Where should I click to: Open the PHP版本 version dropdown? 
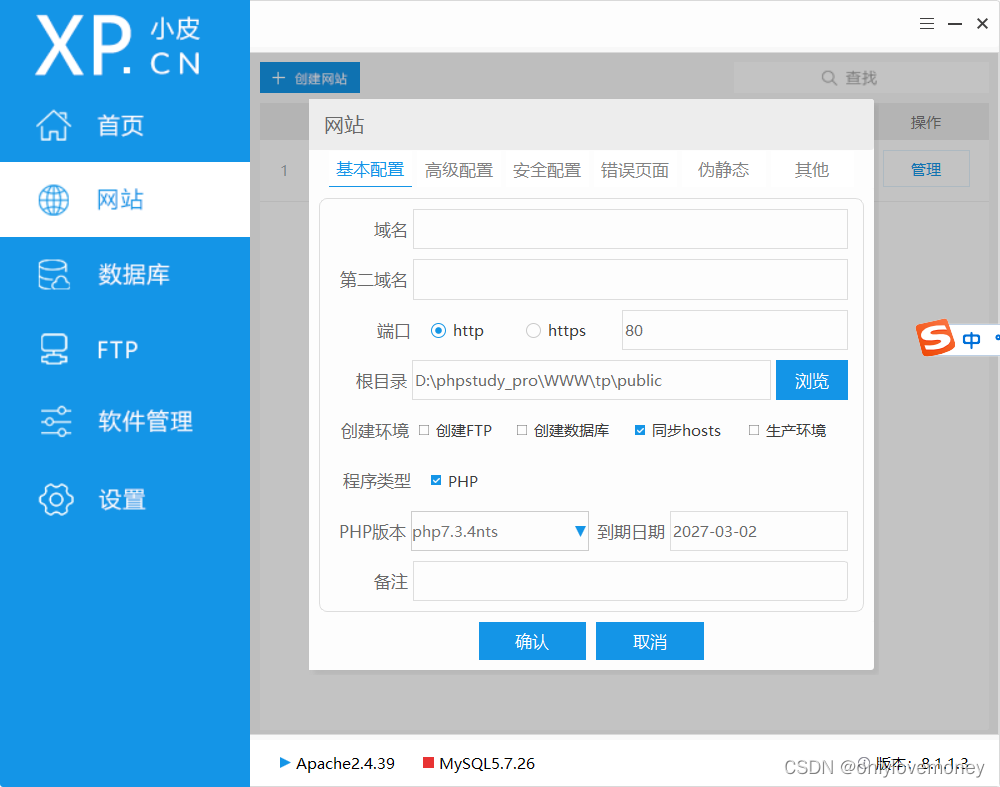coord(580,531)
